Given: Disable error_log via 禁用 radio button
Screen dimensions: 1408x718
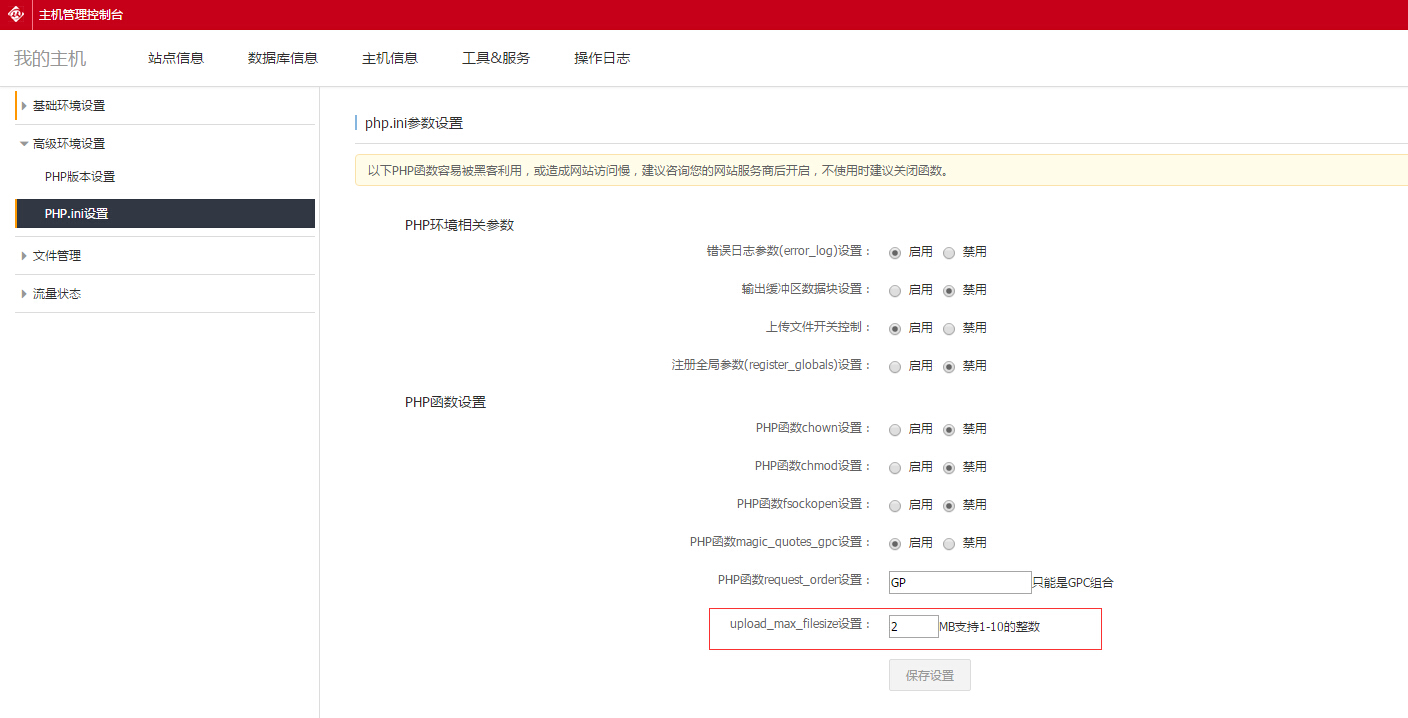Looking at the screenshot, I should click(x=949, y=253).
